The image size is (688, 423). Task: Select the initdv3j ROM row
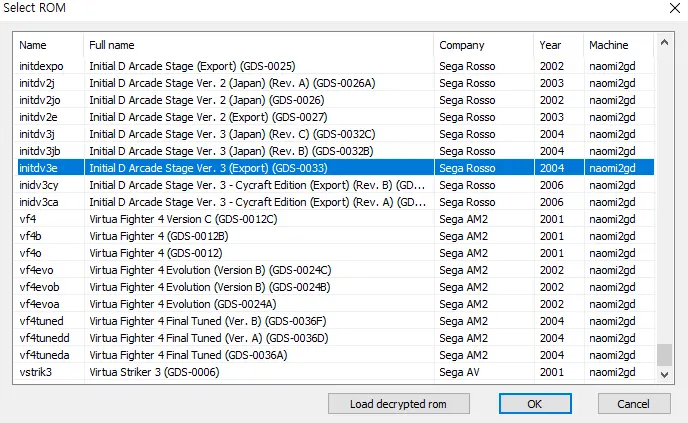pyautogui.click(x=335, y=134)
